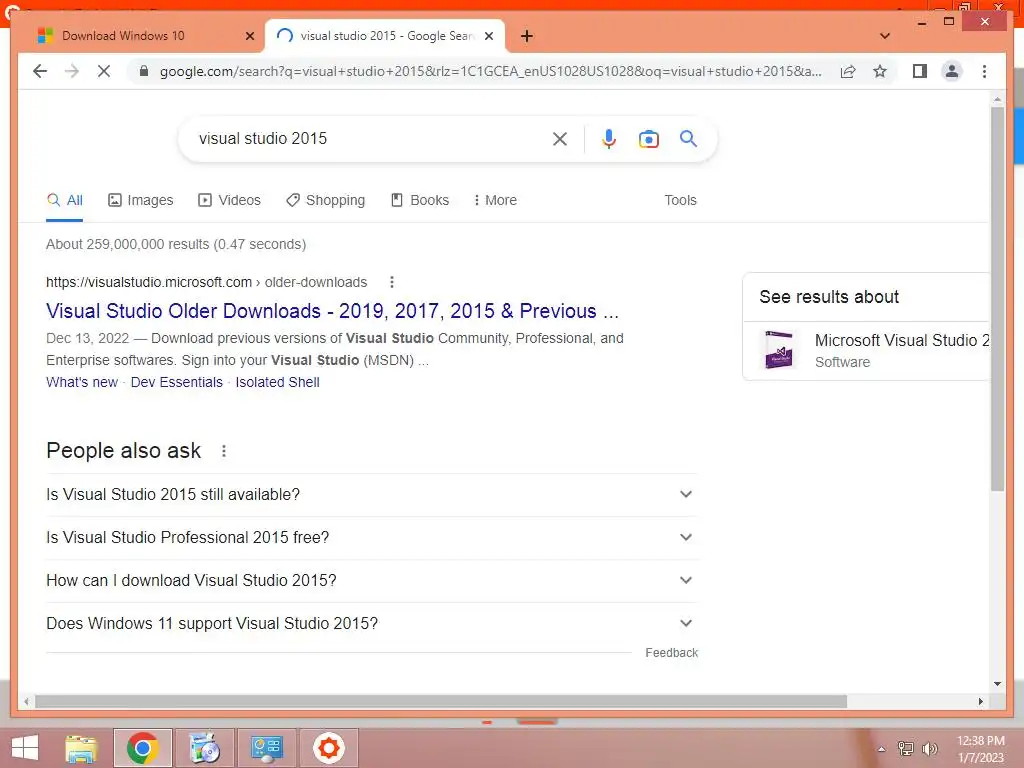Click the horizontal scrollbar thumb

(441, 702)
